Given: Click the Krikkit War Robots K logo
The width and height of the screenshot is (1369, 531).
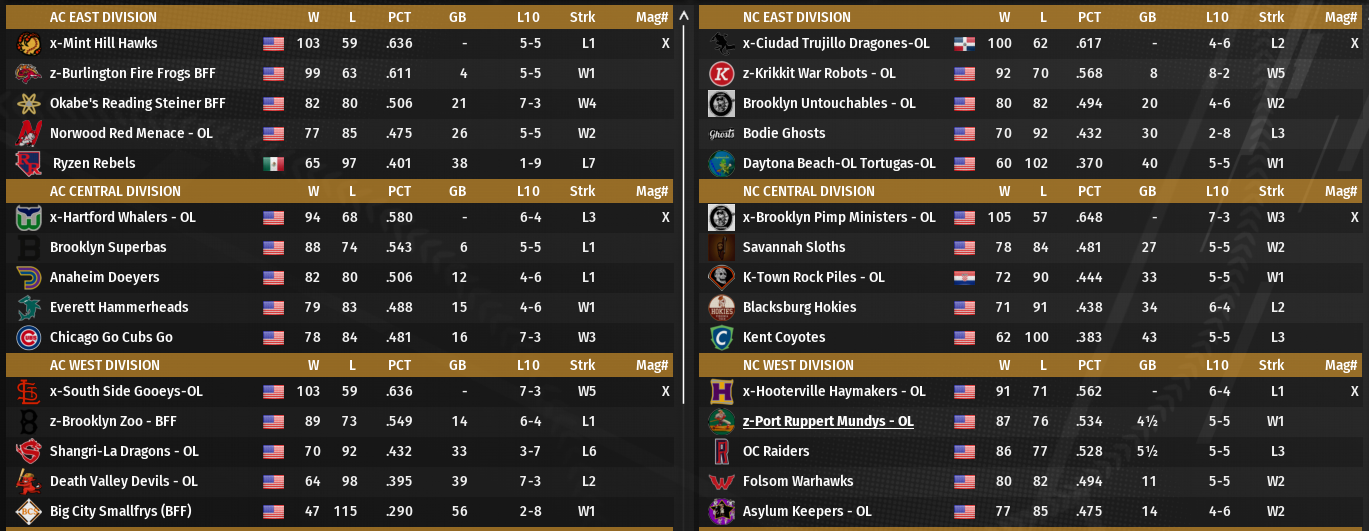Looking at the screenshot, I should pyautogui.click(x=721, y=74).
